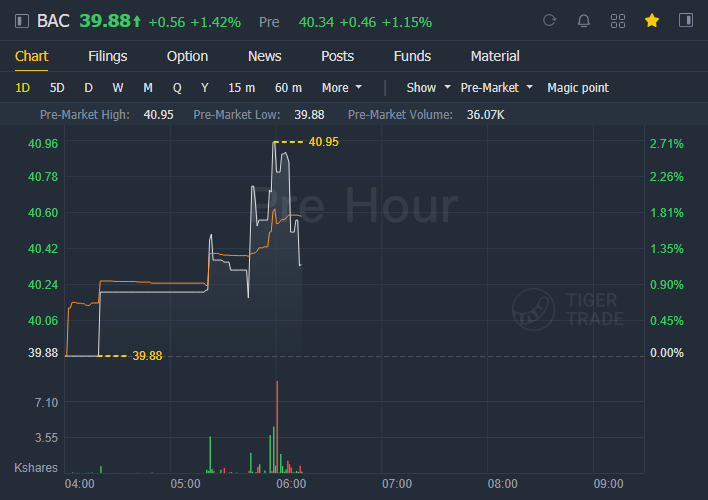The image size is (708, 500).
Task: Click the 40.60 price axis label
Action: click(x=43, y=213)
